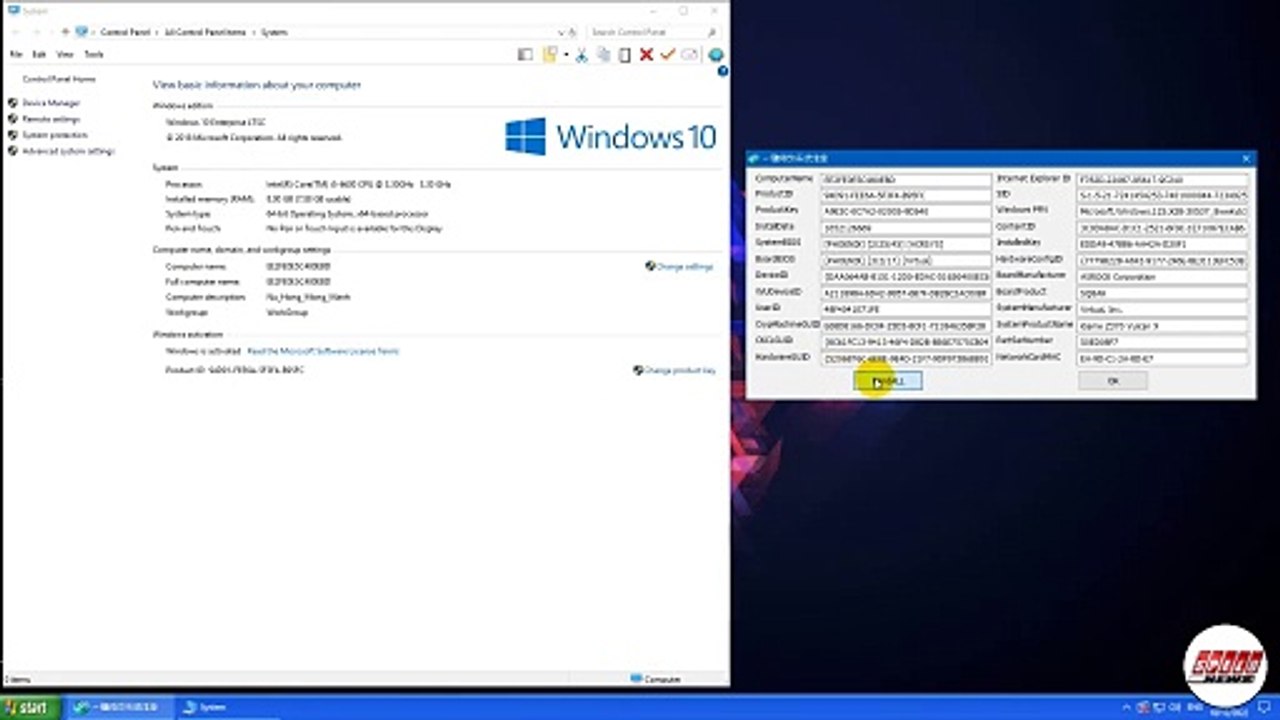
Task: Click the BoardManufacturer field in the dialog
Action: click(1162, 276)
